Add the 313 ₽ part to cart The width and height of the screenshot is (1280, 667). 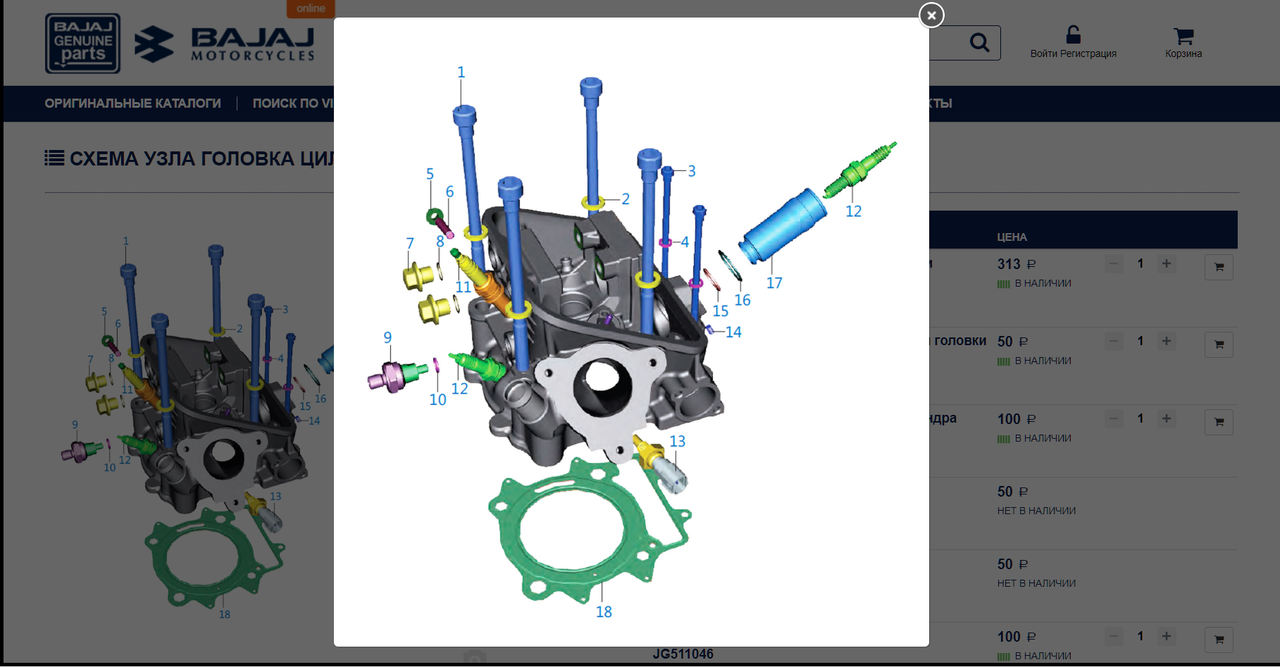pos(1218,267)
